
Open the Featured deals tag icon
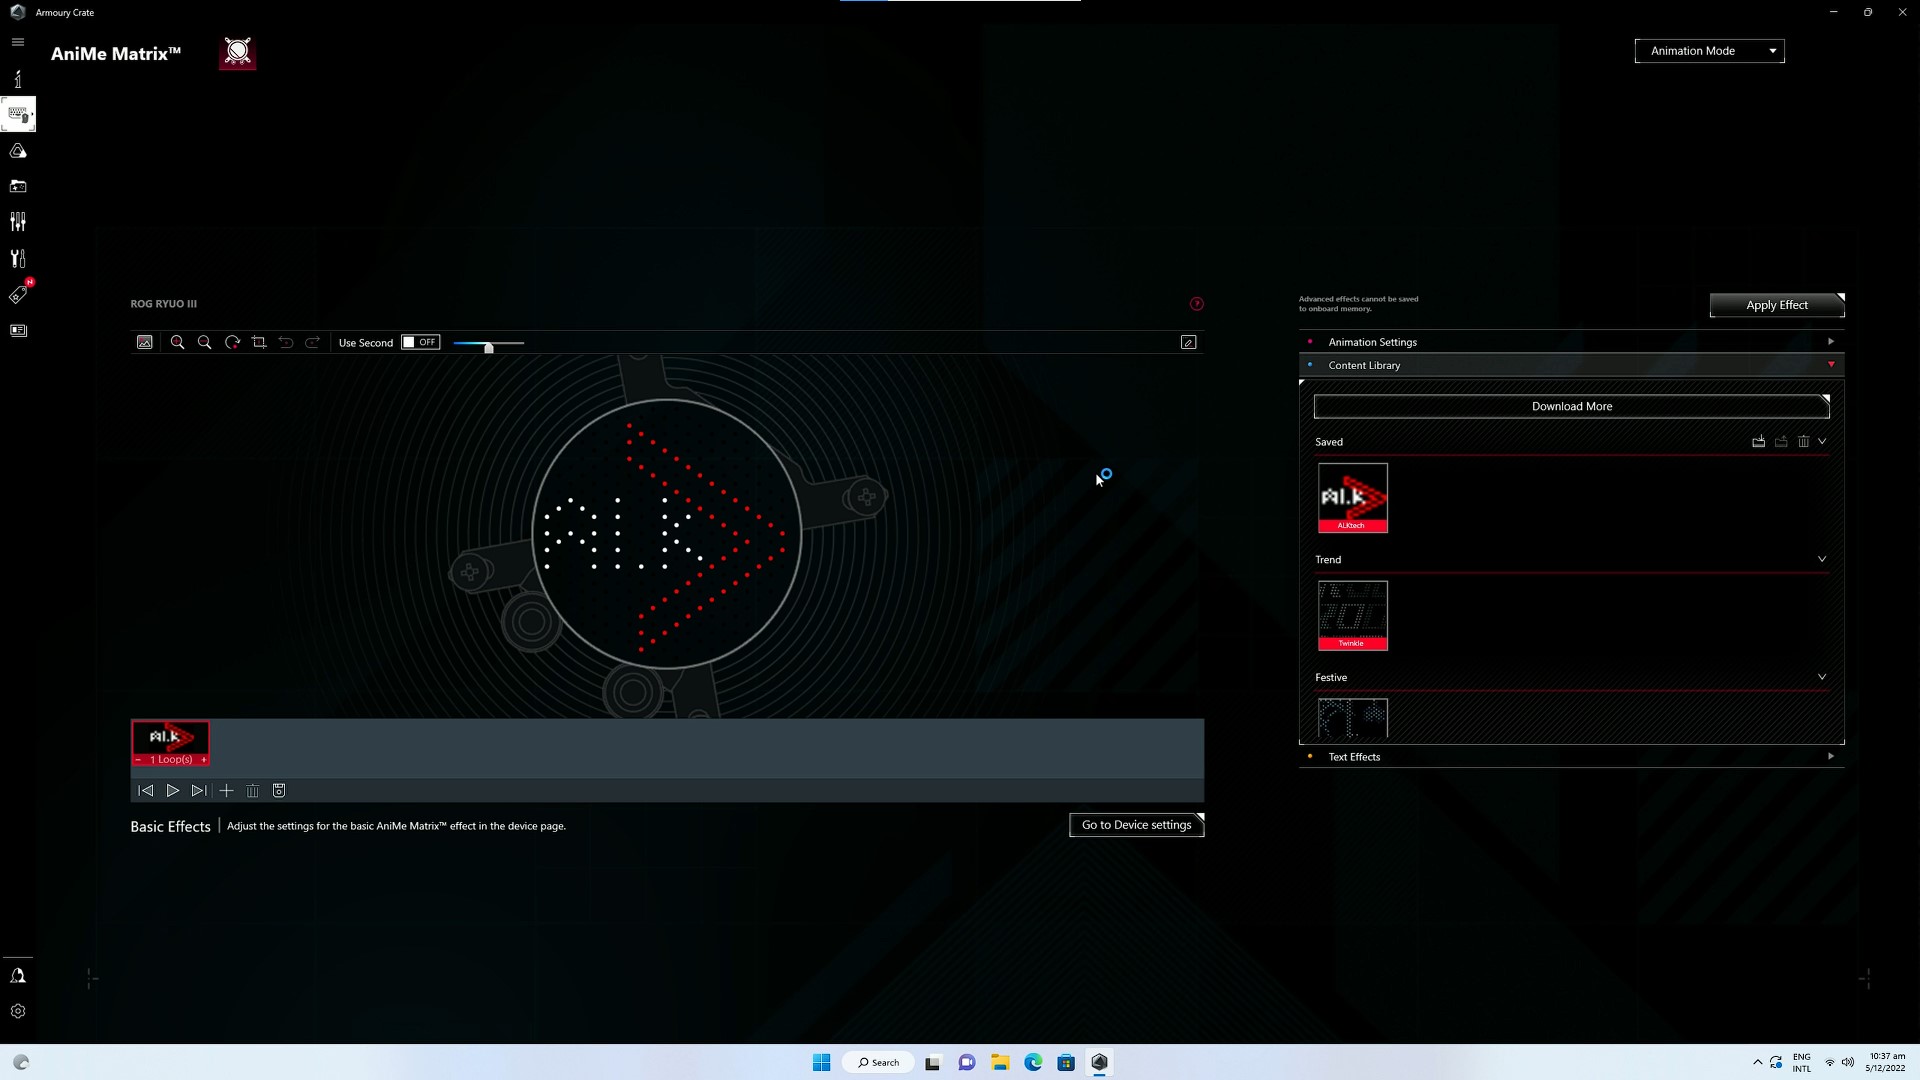point(18,294)
